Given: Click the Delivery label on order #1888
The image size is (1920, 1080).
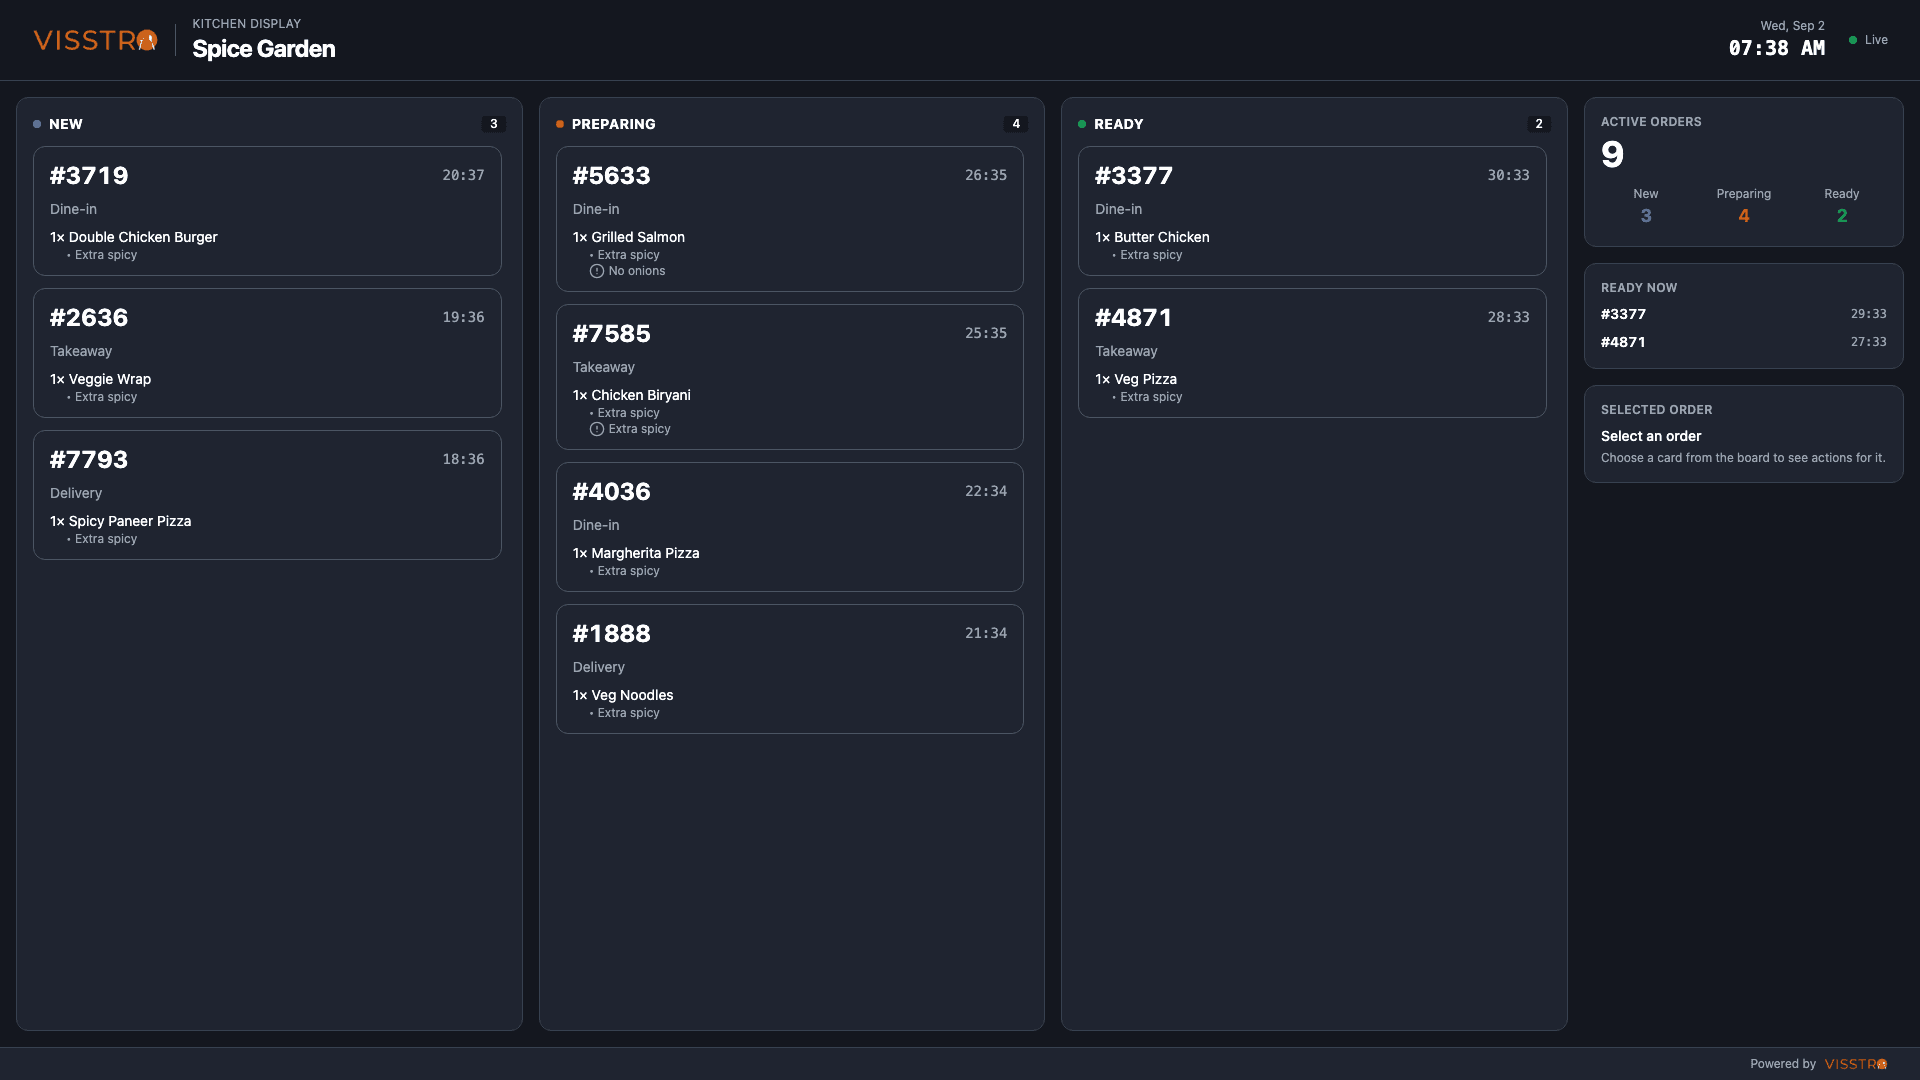Looking at the screenshot, I should tap(599, 667).
